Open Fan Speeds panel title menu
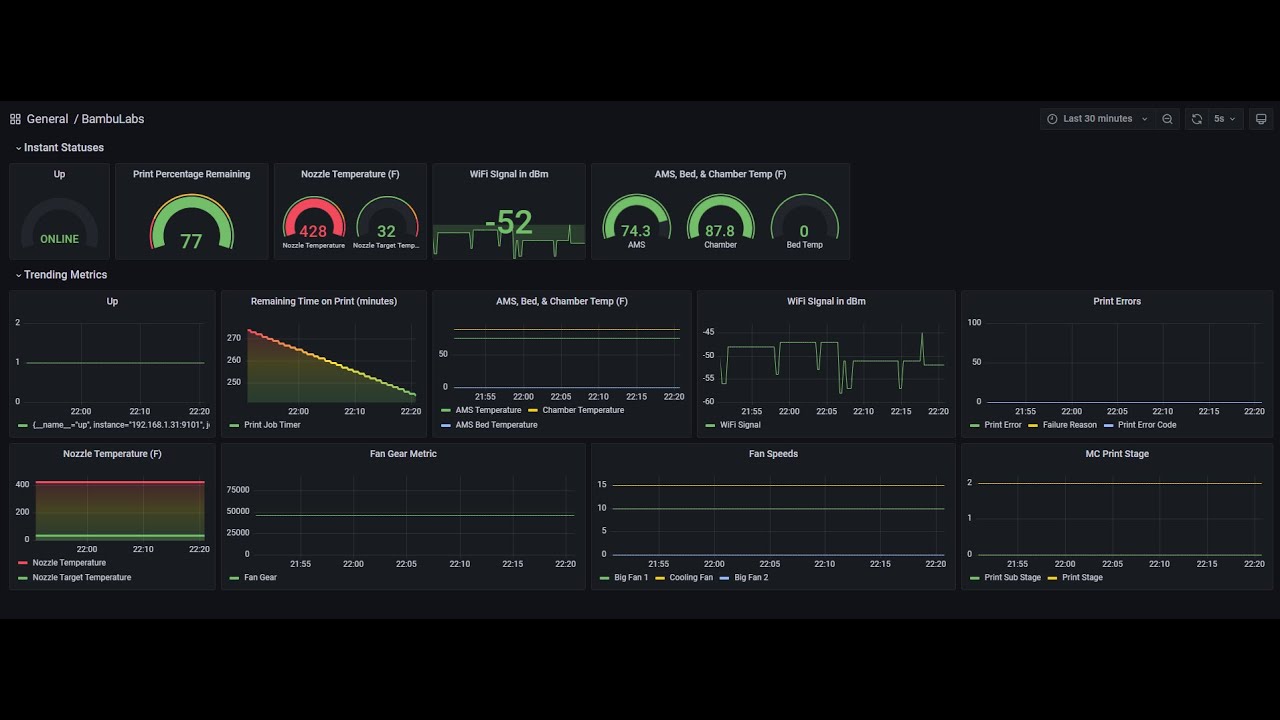Image resolution: width=1280 pixels, height=720 pixels. [x=773, y=454]
